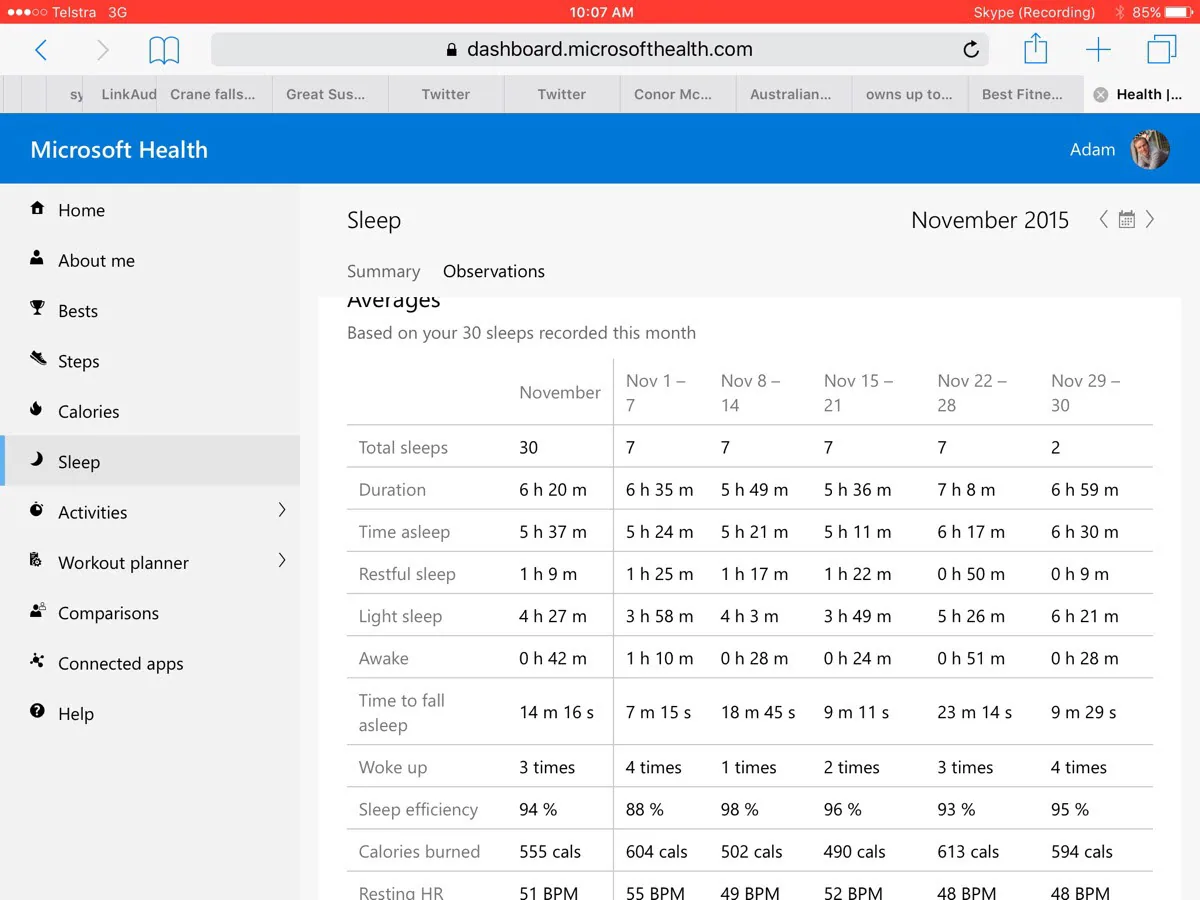Expand the Activities submenu chevron
The height and width of the screenshot is (900, 1200).
pyautogui.click(x=282, y=510)
